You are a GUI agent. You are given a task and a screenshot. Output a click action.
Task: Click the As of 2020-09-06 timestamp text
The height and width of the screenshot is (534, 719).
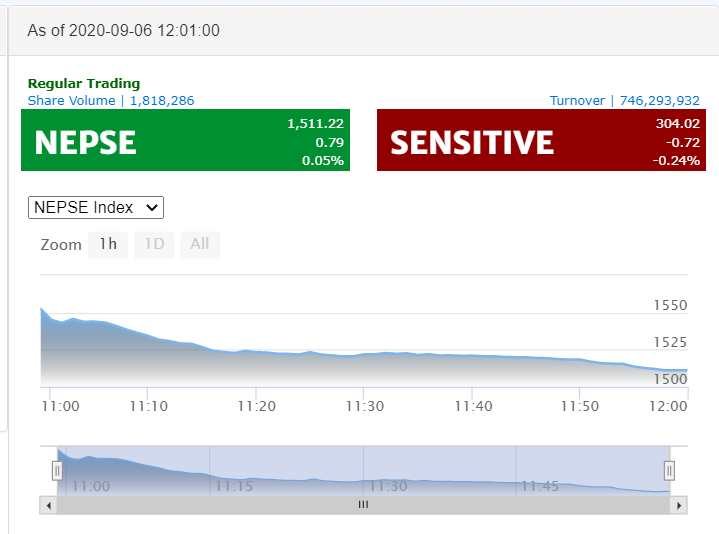[x=123, y=31]
